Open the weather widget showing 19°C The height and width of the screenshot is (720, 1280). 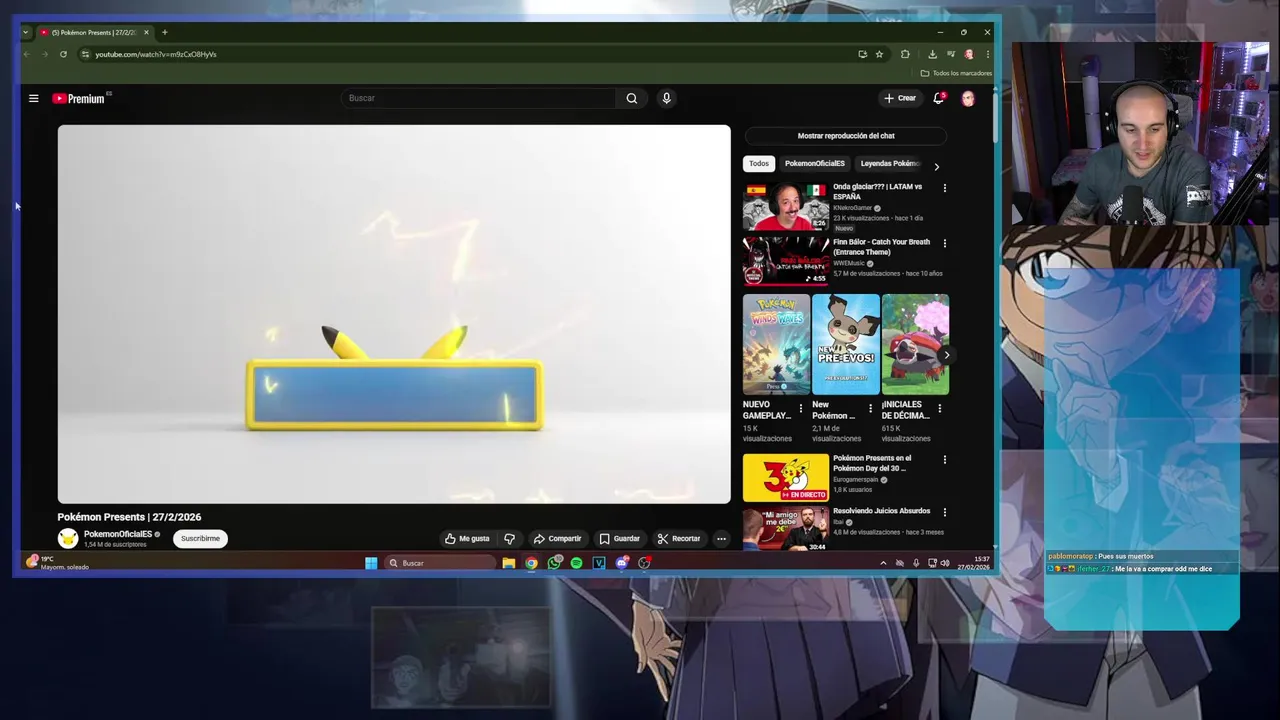coord(58,563)
